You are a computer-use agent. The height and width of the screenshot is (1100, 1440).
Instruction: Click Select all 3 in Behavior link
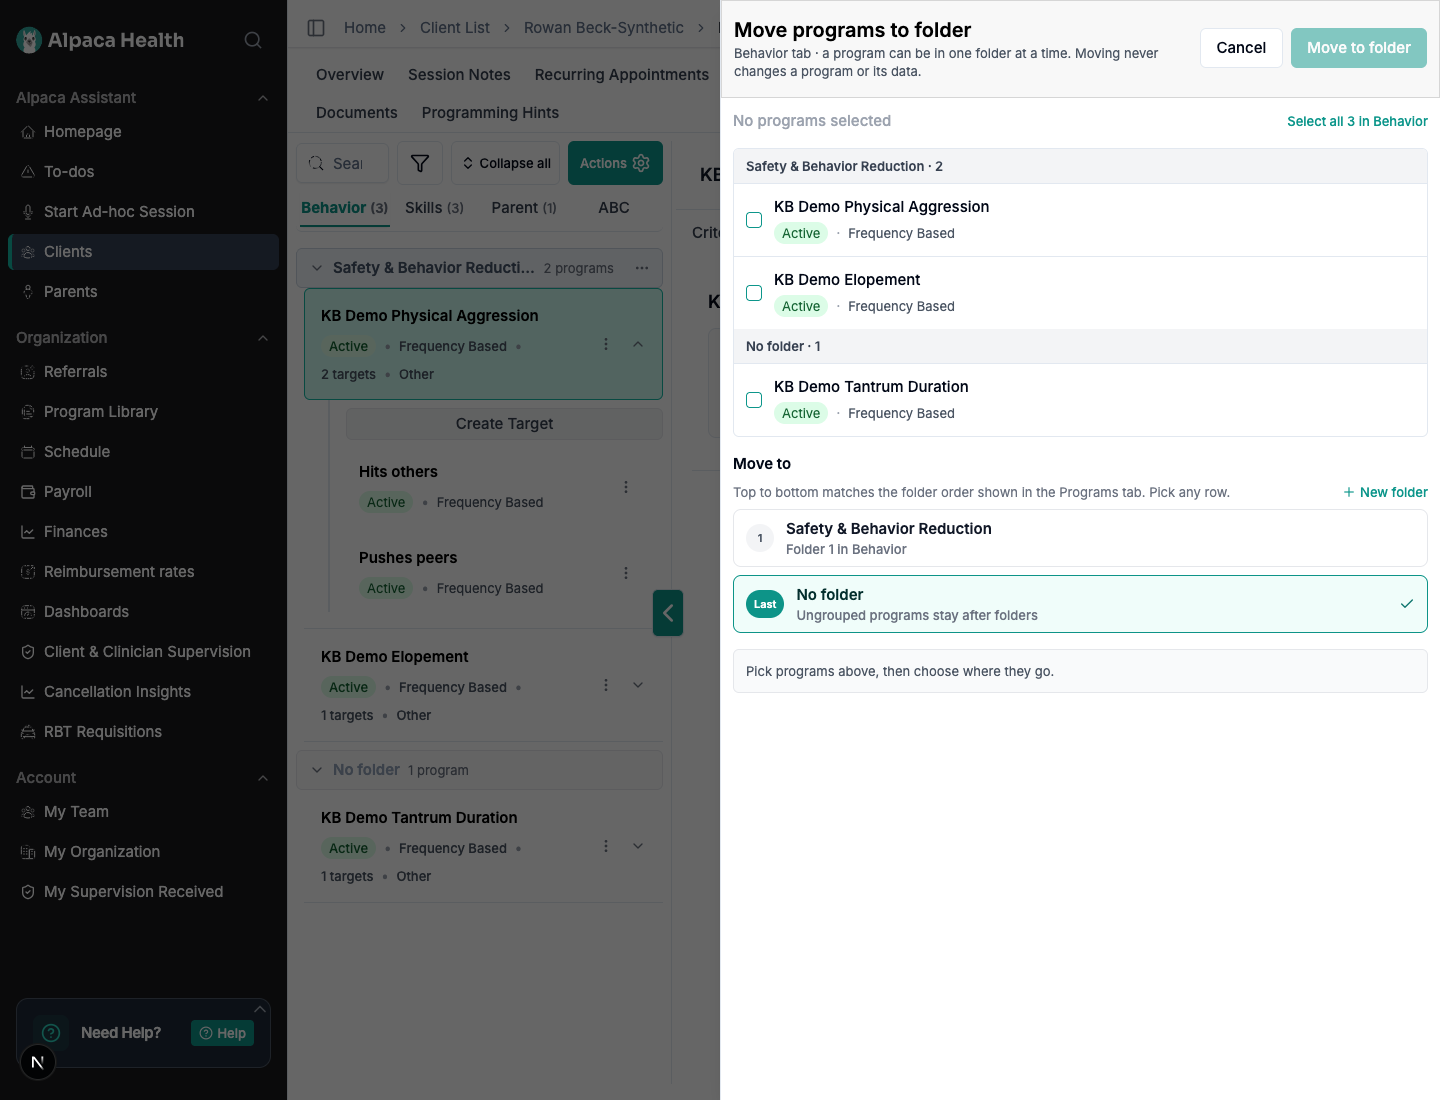[1357, 121]
